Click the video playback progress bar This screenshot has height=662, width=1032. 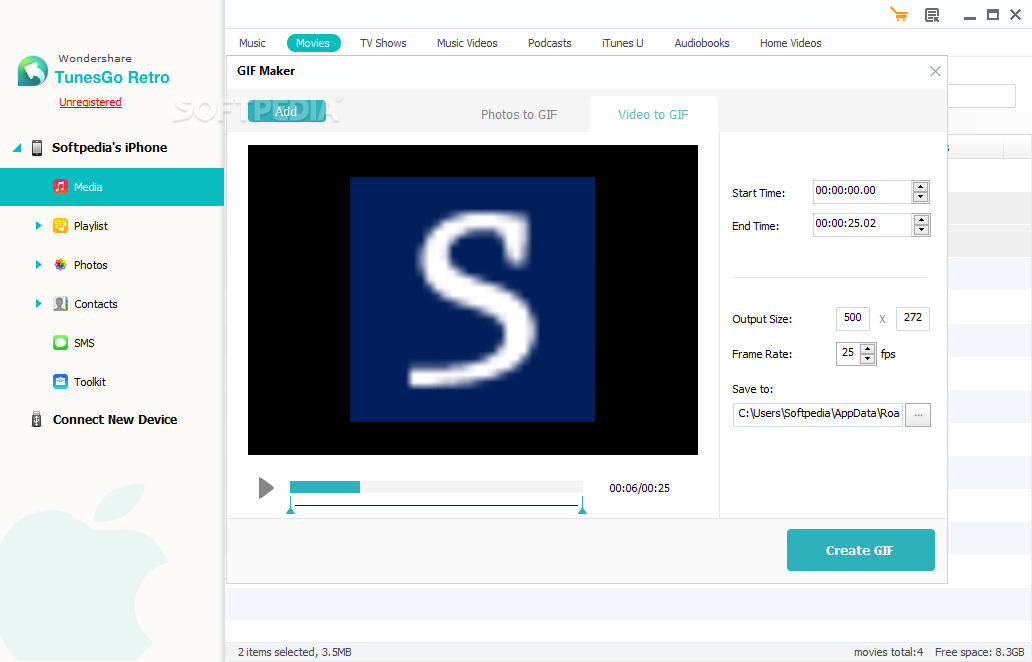[x=436, y=487]
